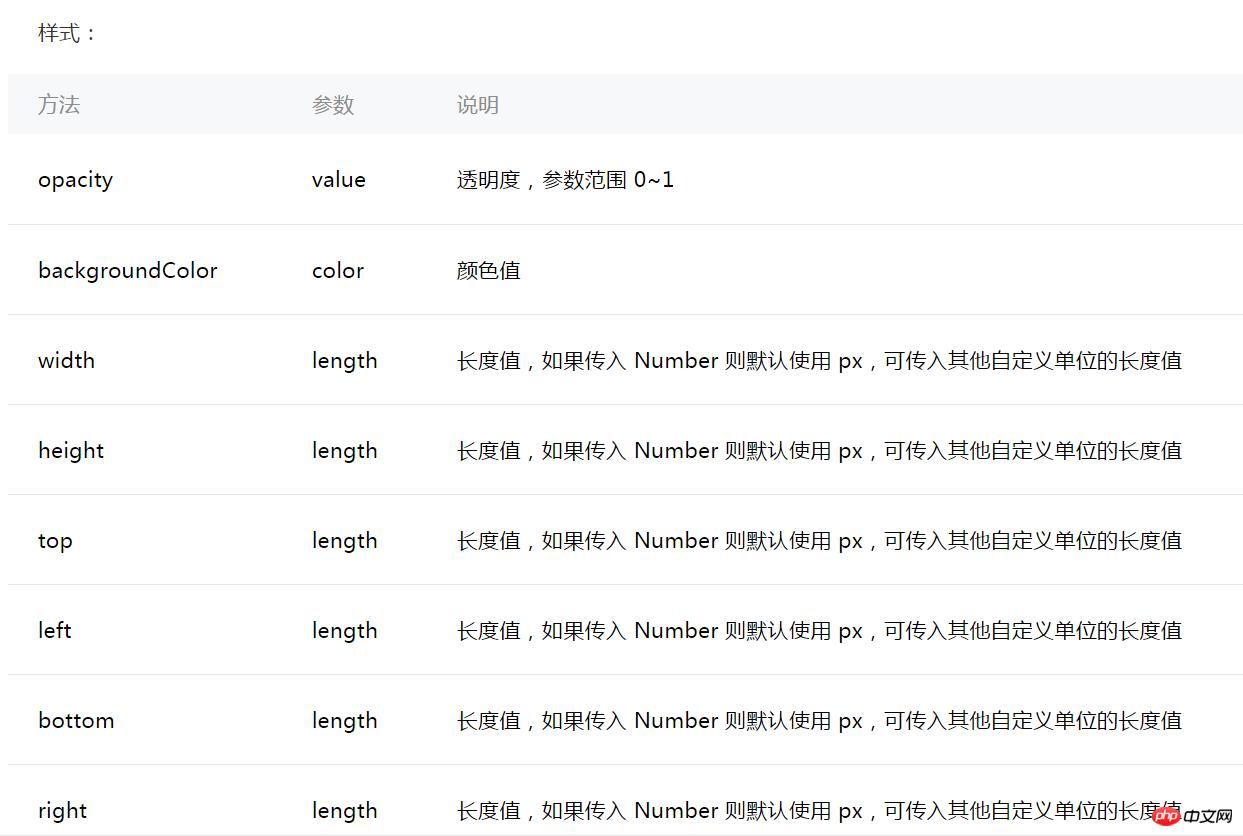Screen dimensions: 1243x836
Task: Click the 透明度 range description text
Action: click(565, 180)
